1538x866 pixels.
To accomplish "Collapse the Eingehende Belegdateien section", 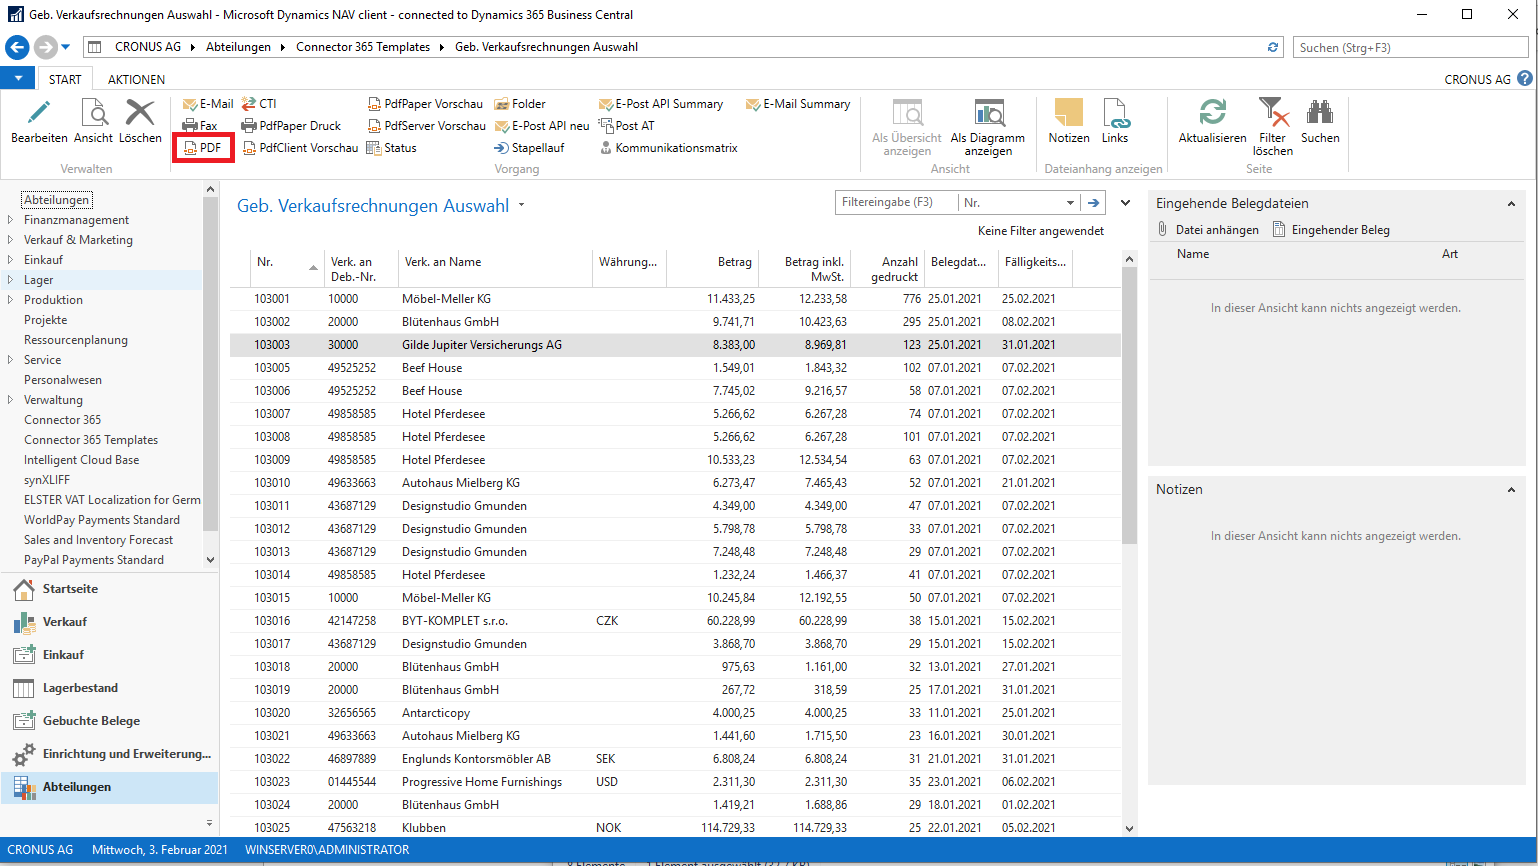I will tap(1511, 204).
